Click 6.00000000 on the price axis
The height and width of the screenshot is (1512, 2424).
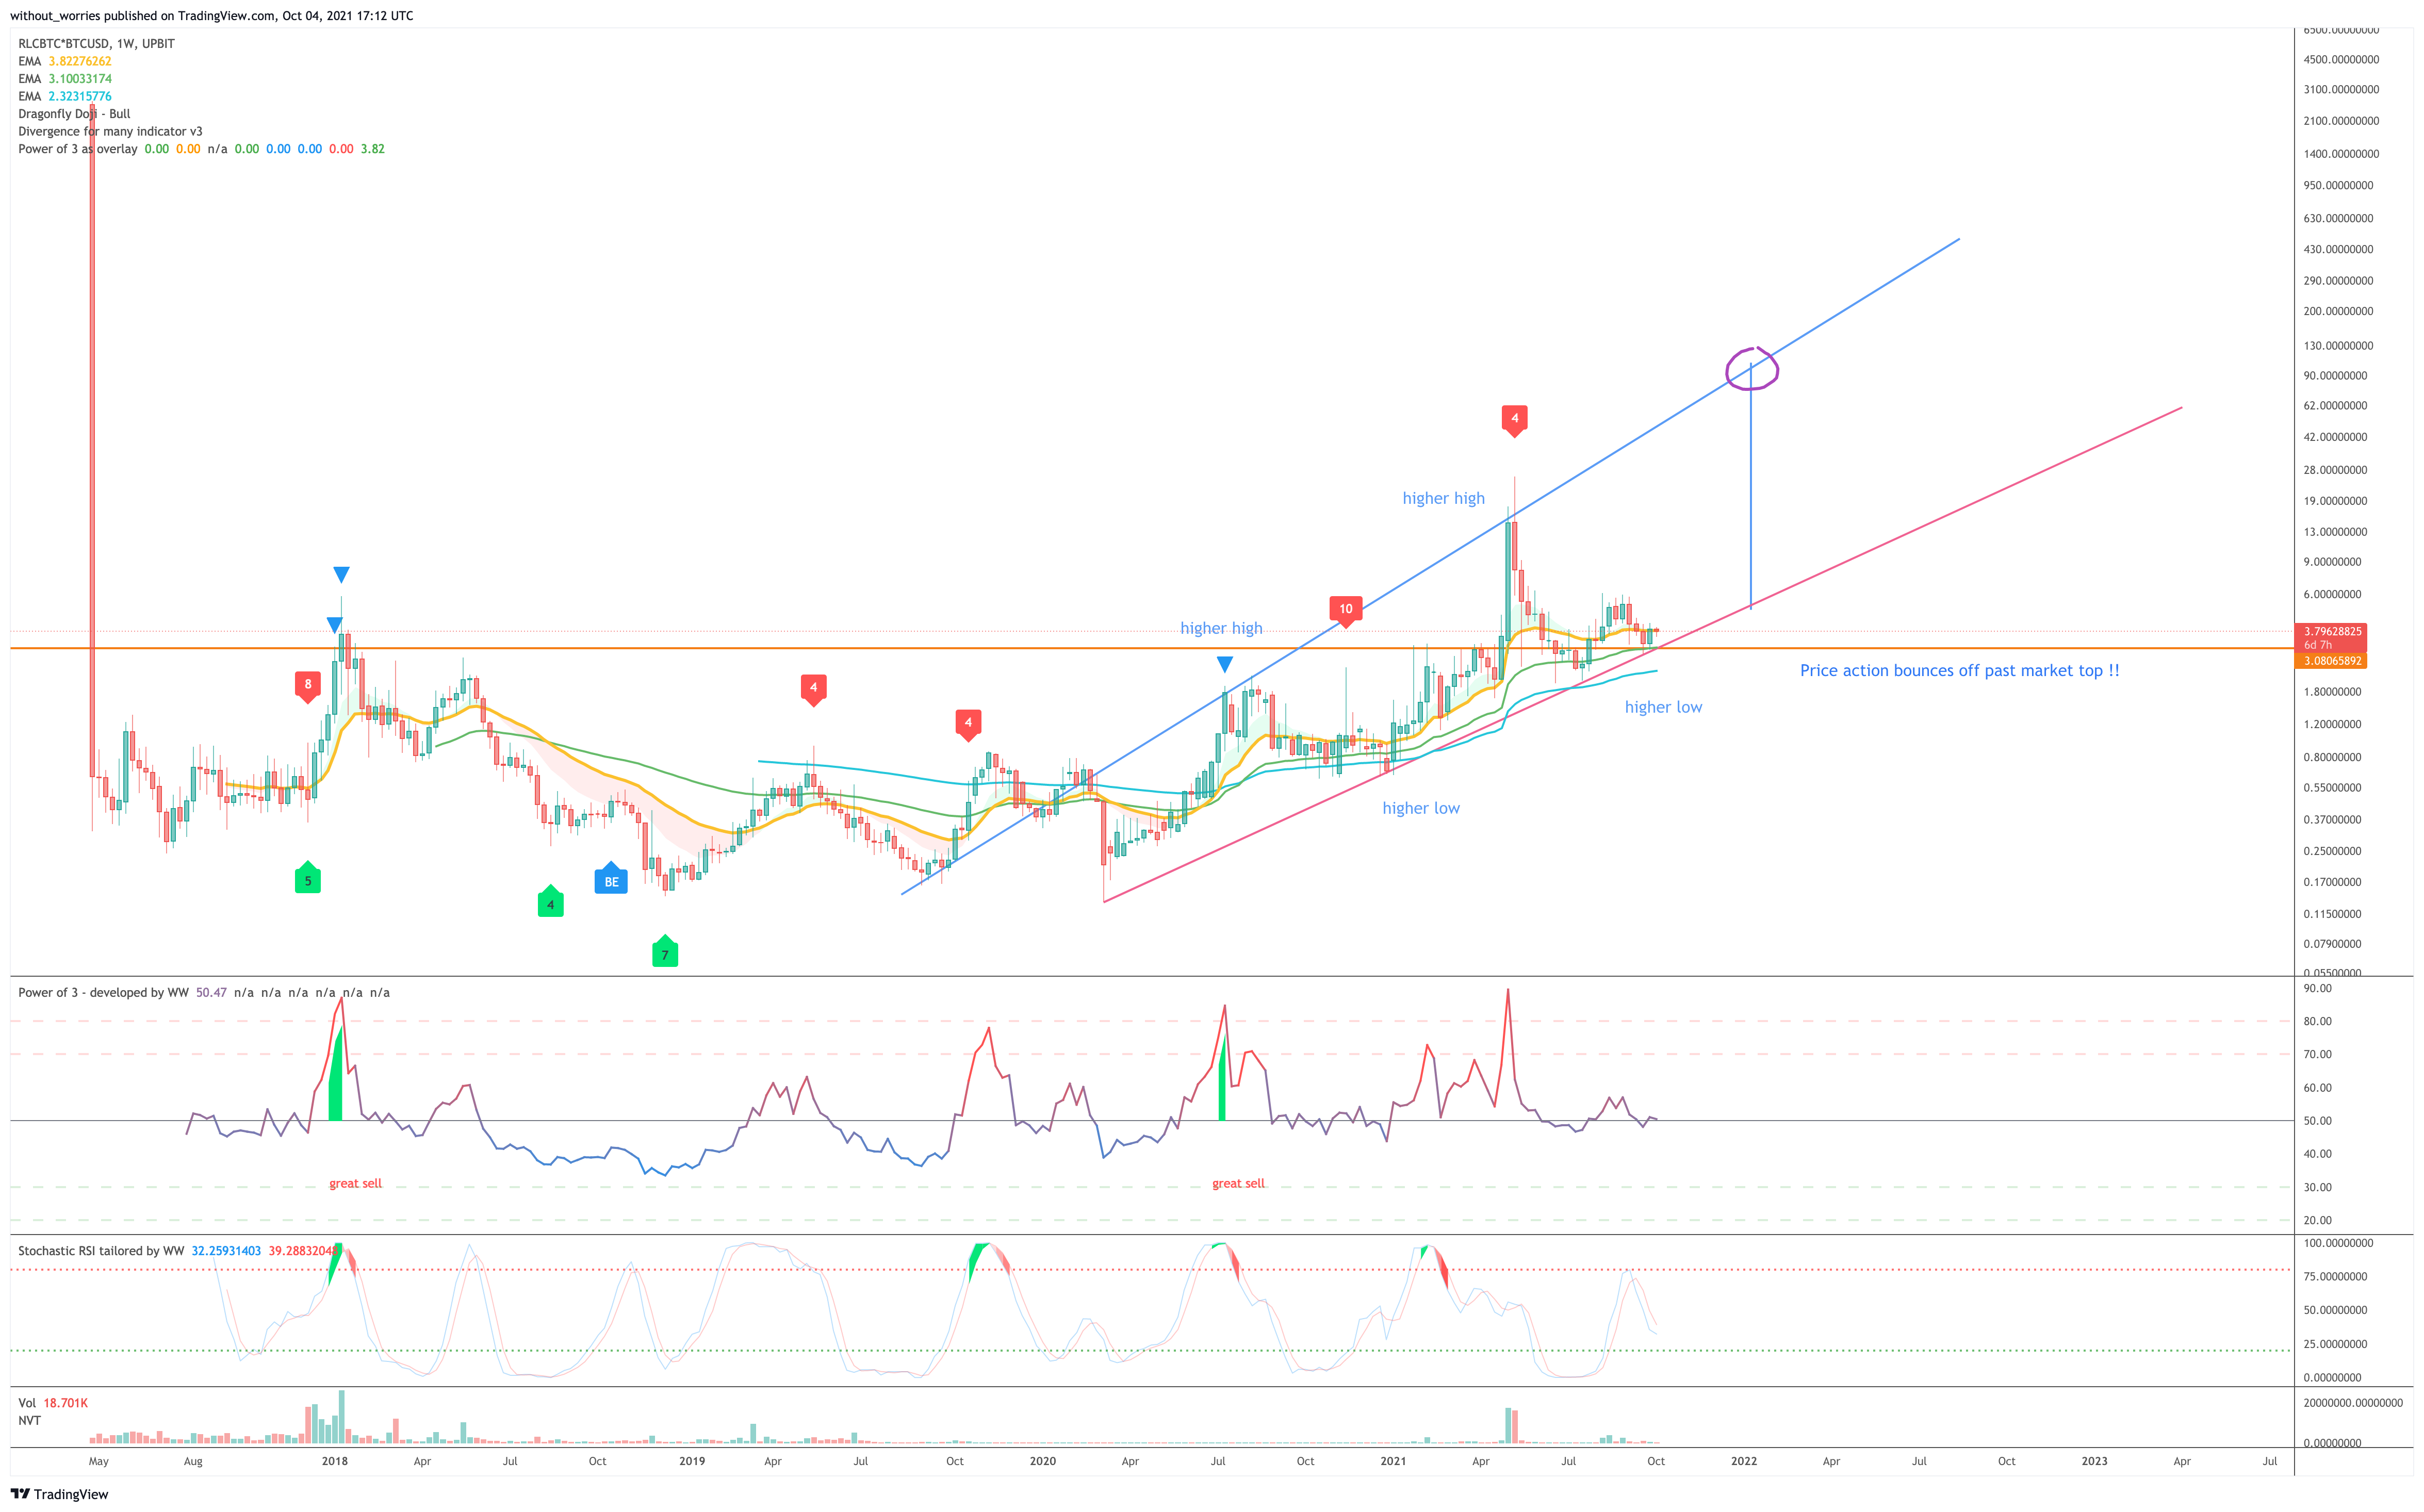pyautogui.click(x=2332, y=594)
